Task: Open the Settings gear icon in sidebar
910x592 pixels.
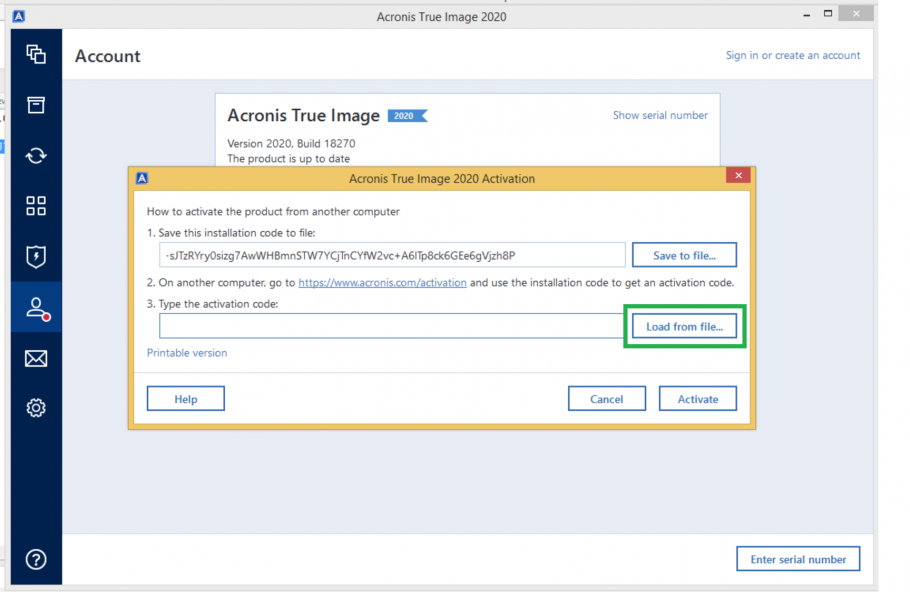Action: 36,408
